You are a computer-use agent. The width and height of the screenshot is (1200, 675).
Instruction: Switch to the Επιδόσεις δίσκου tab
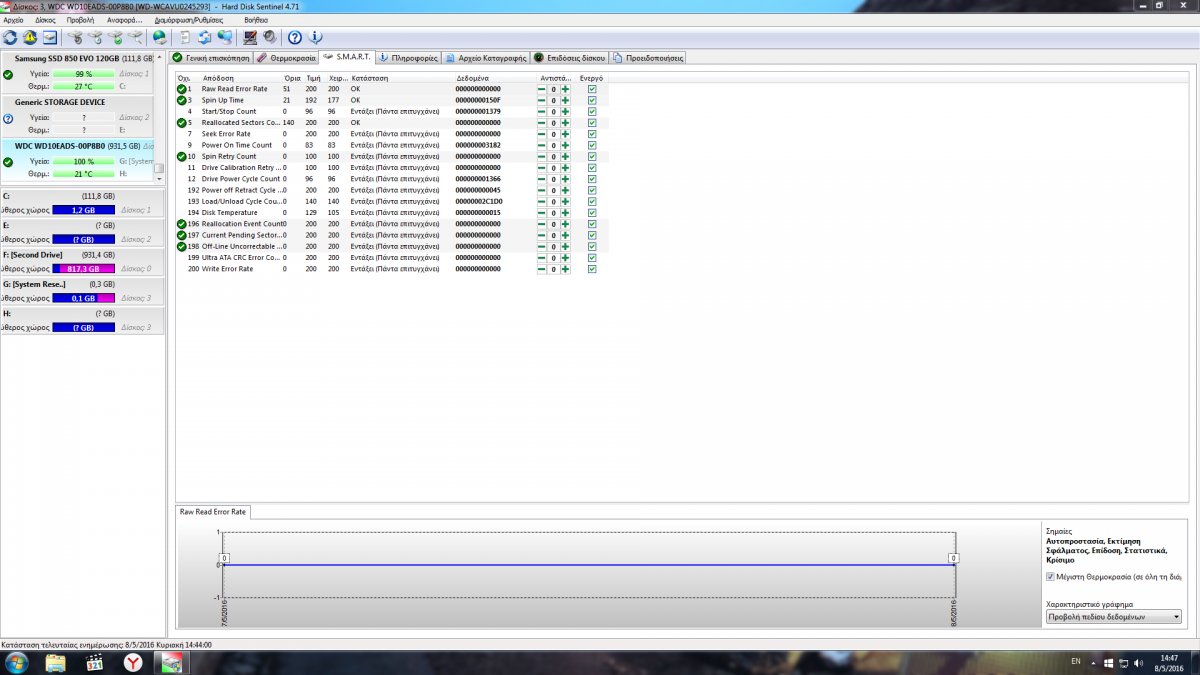(569, 58)
